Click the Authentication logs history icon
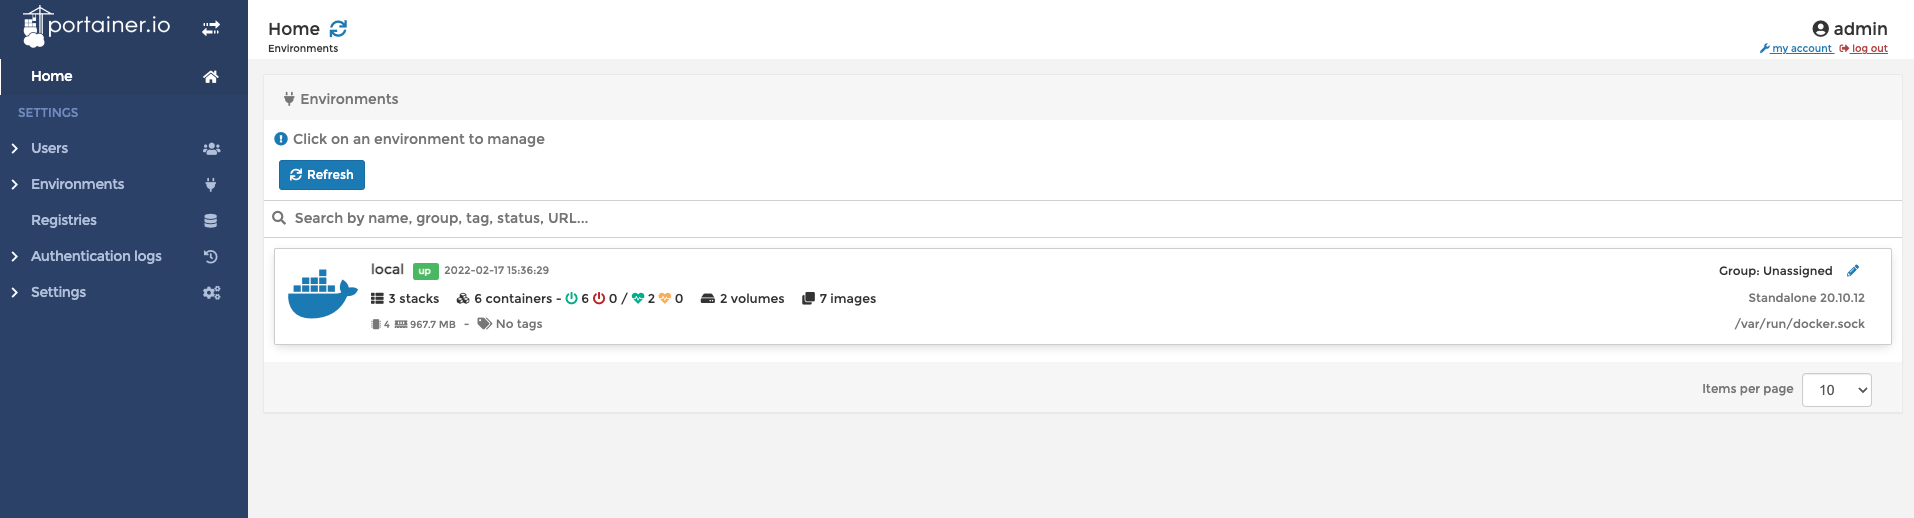The image size is (1914, 518). click(211, 257)
